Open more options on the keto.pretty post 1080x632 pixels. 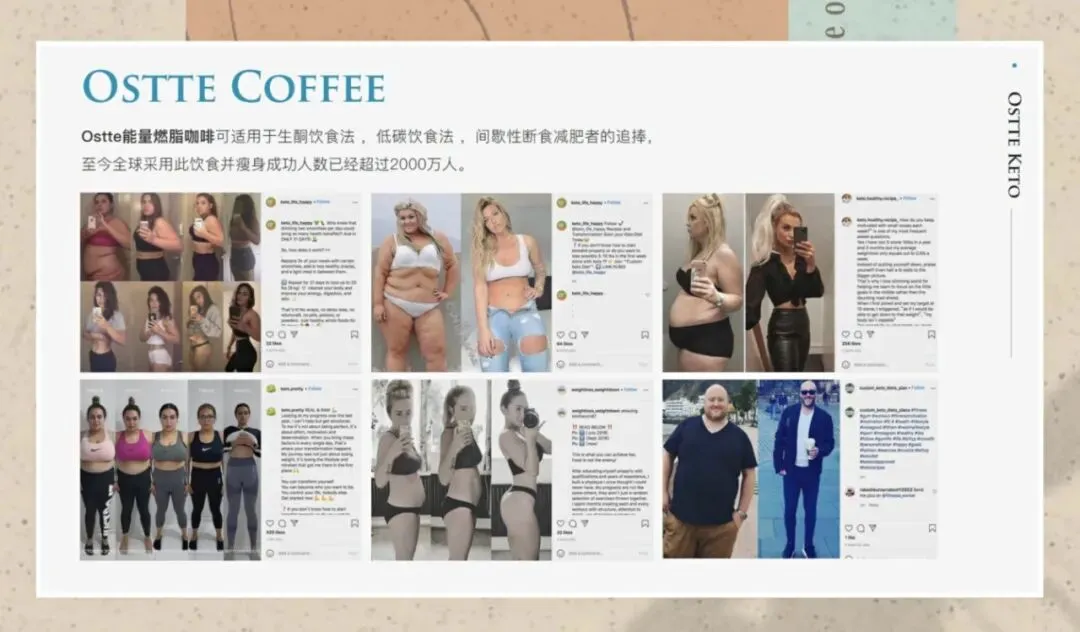[x=355, y=389]
